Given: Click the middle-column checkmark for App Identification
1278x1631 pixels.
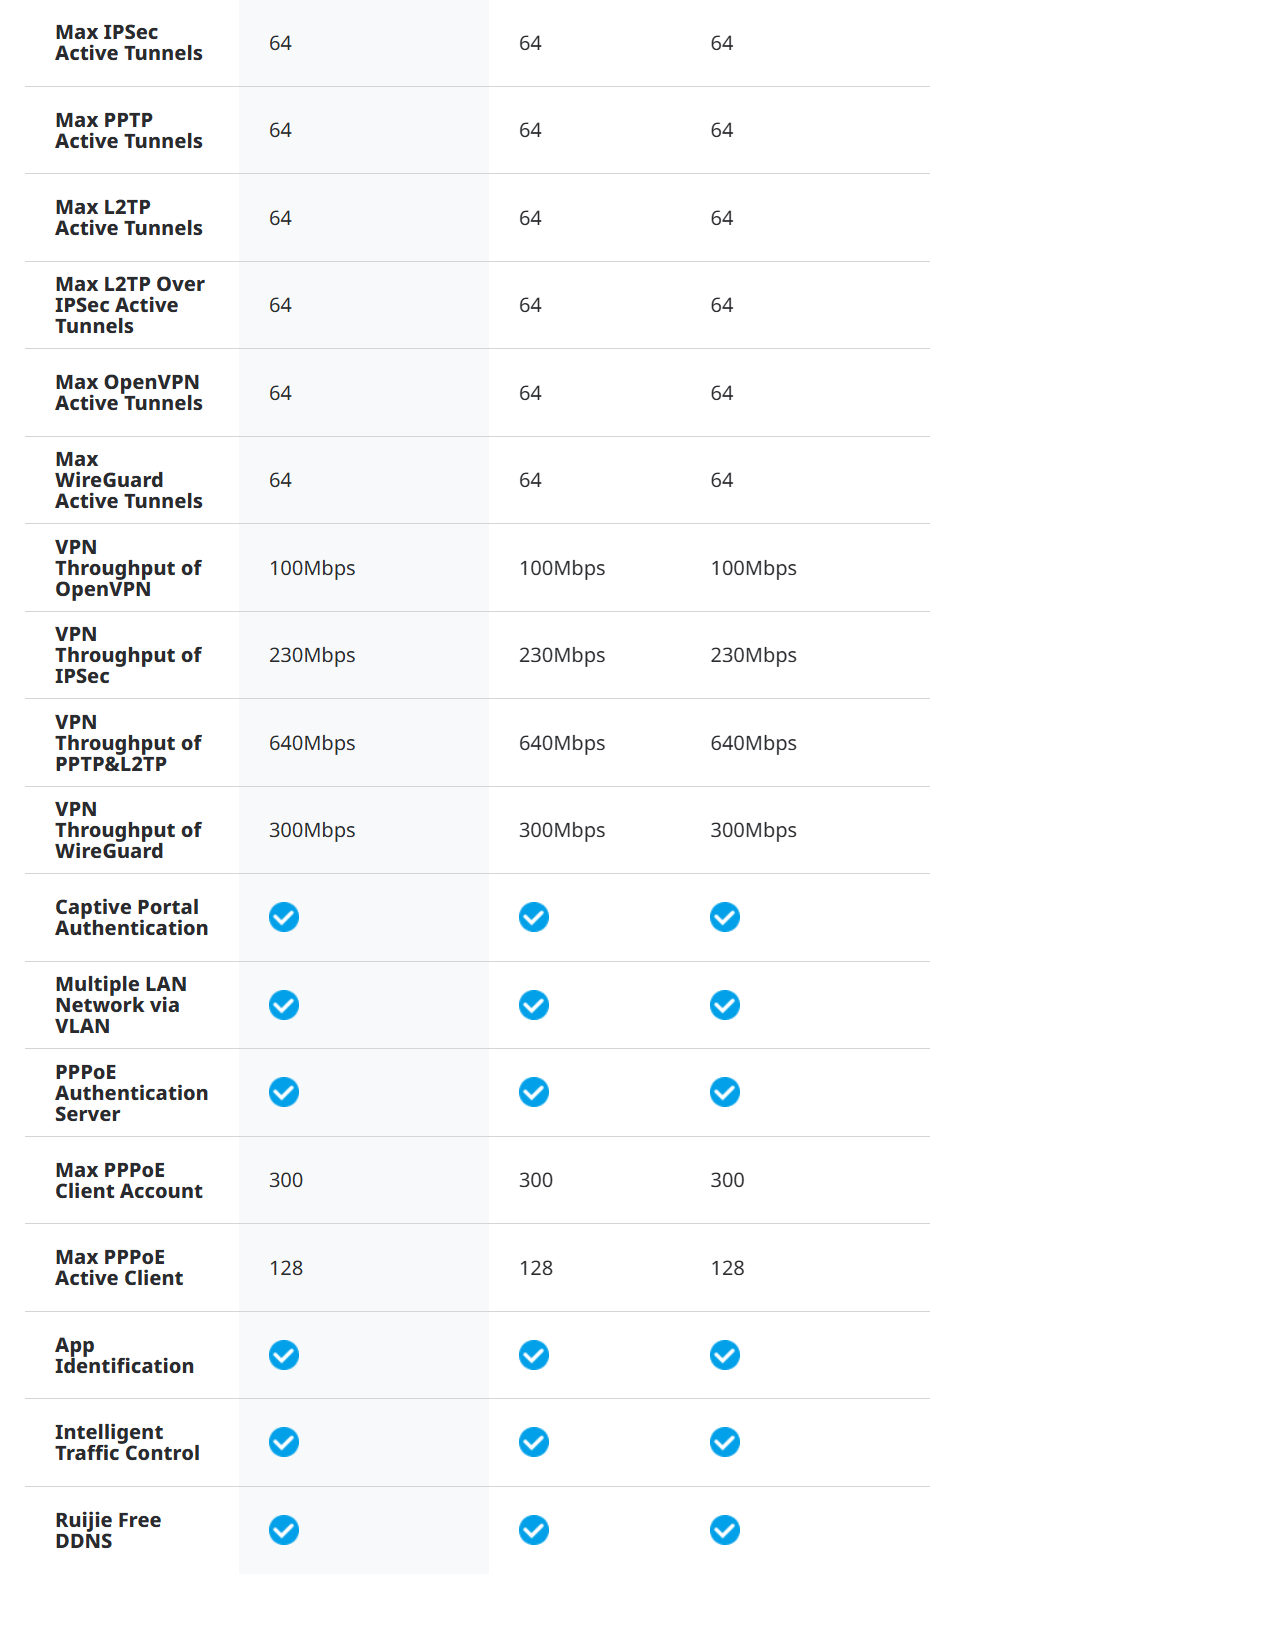Looking at the screenshot, I should pos(534,1355).
